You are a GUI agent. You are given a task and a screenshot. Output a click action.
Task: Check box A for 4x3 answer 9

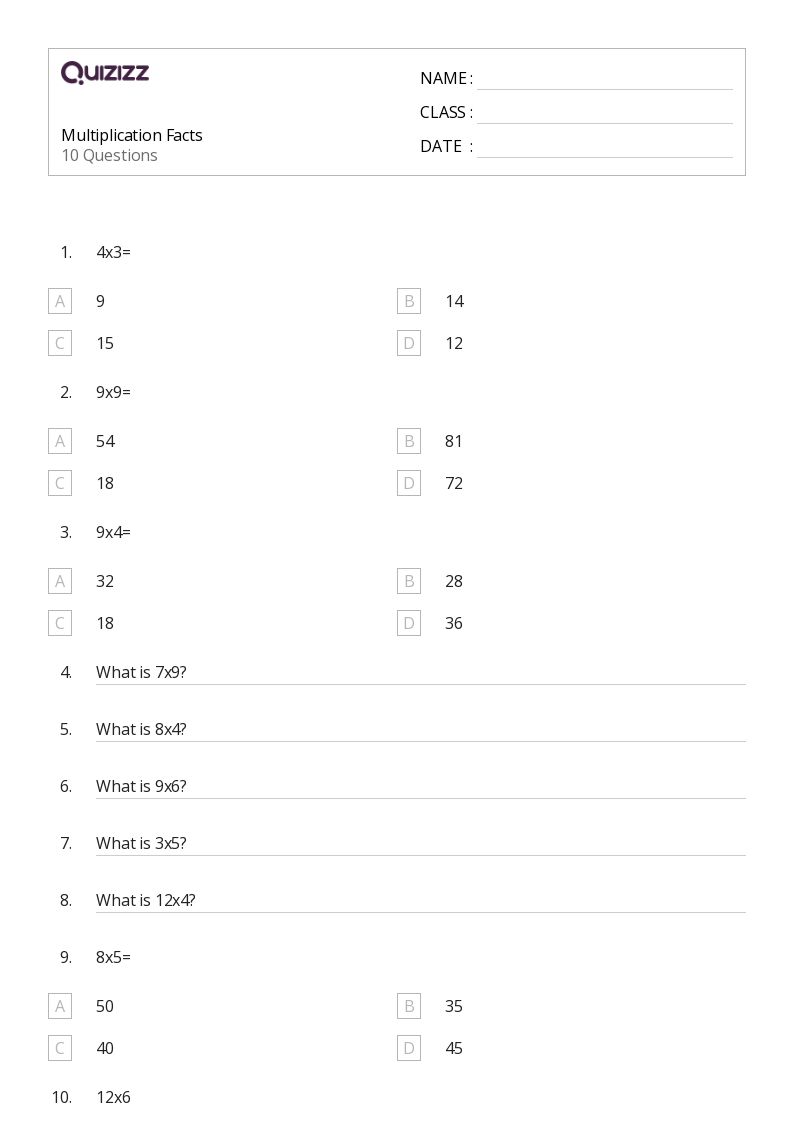coord(60,301)
